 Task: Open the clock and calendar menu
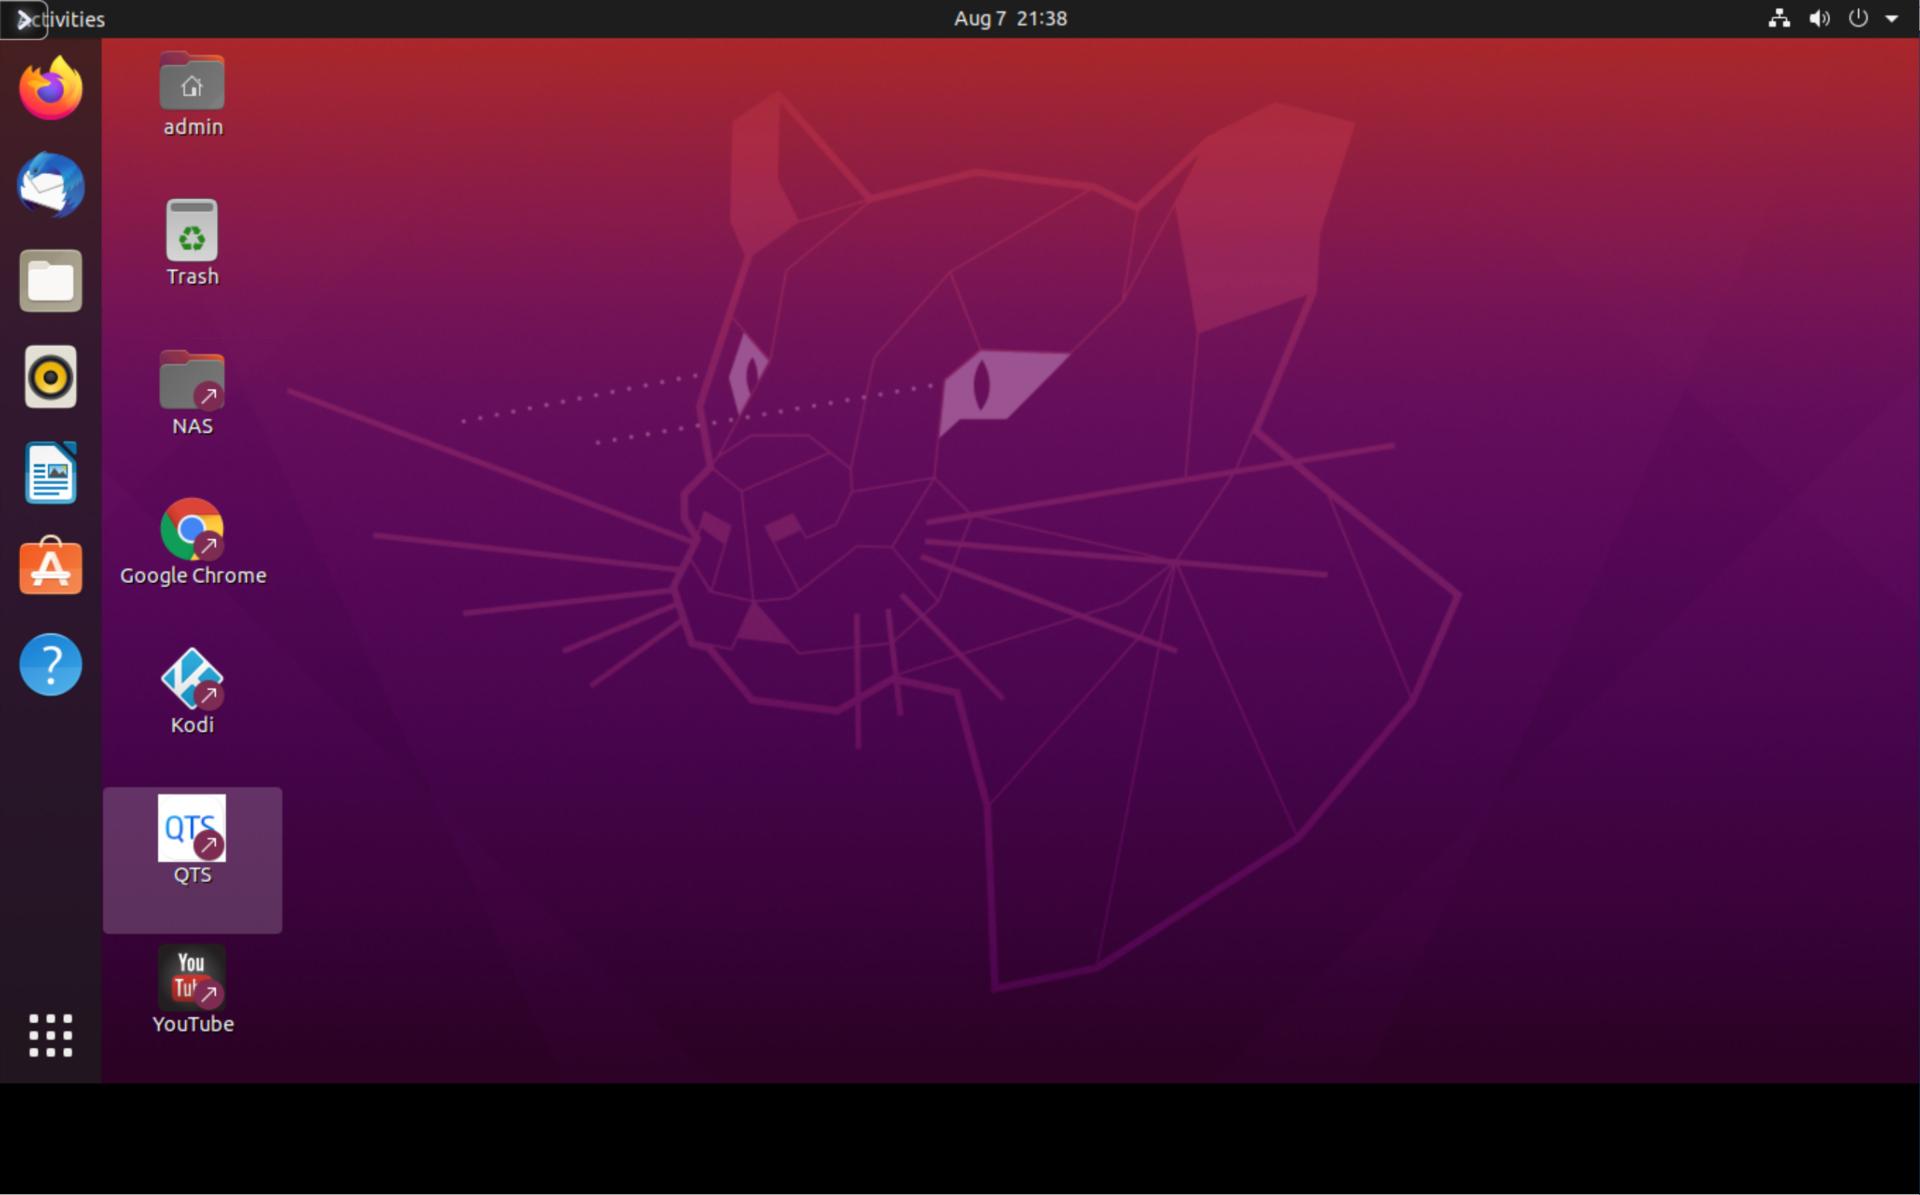(1010, 19)
